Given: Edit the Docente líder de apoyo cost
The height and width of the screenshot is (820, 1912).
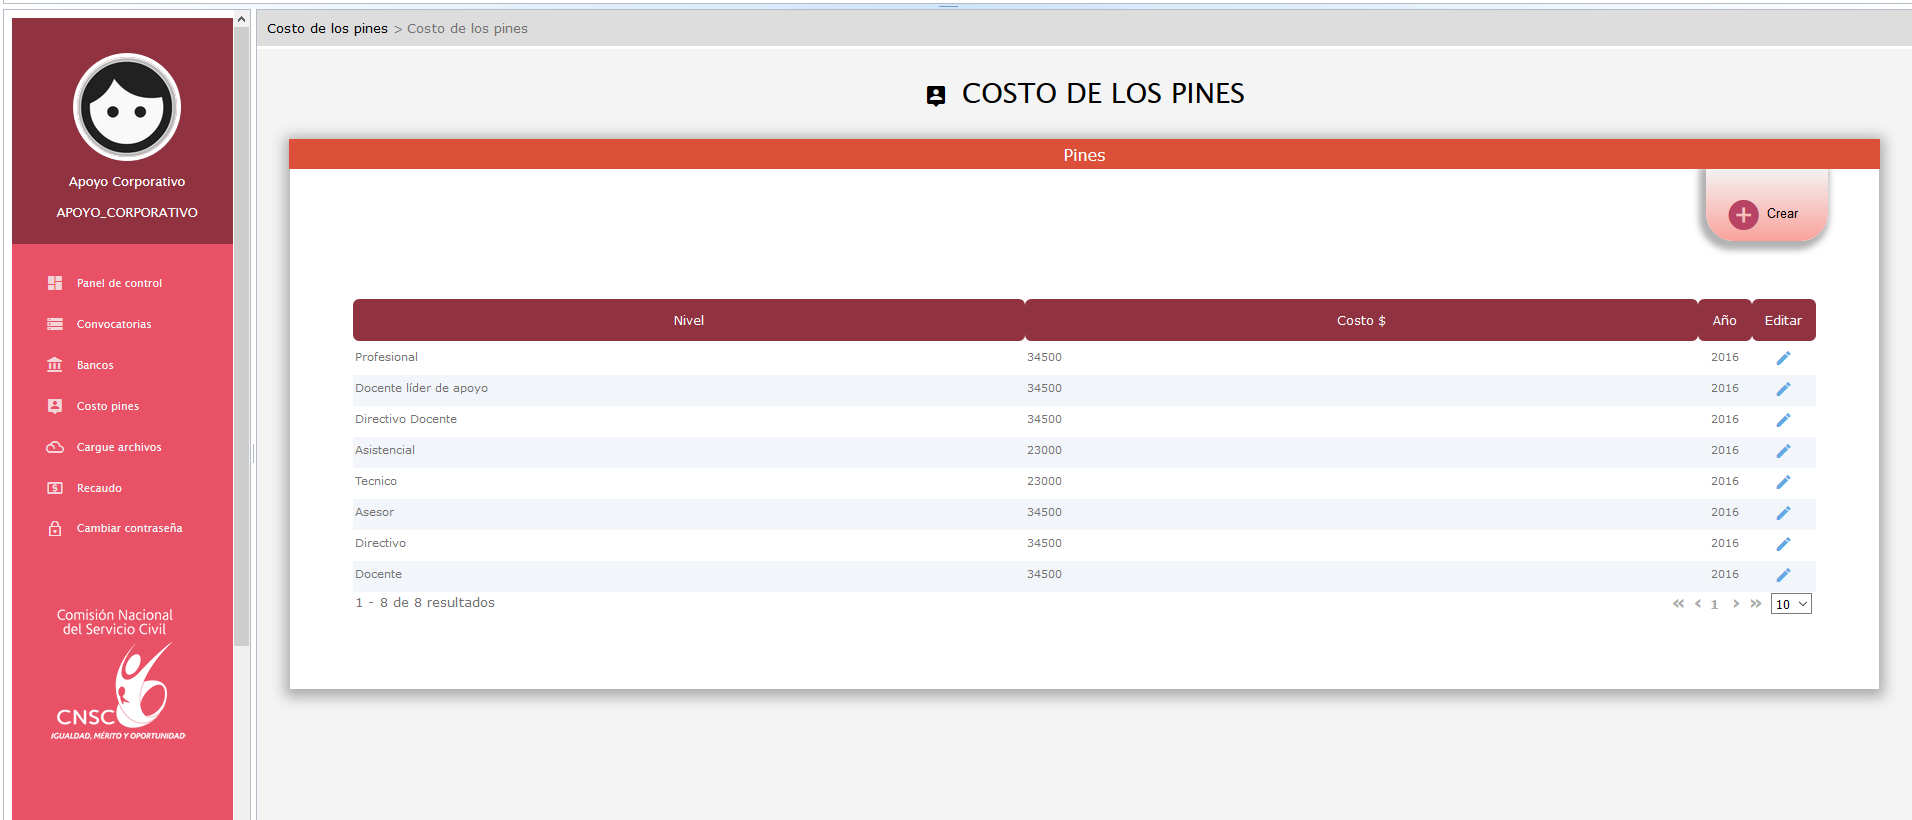Looking at the screenshot, I should click(1783, 389).
